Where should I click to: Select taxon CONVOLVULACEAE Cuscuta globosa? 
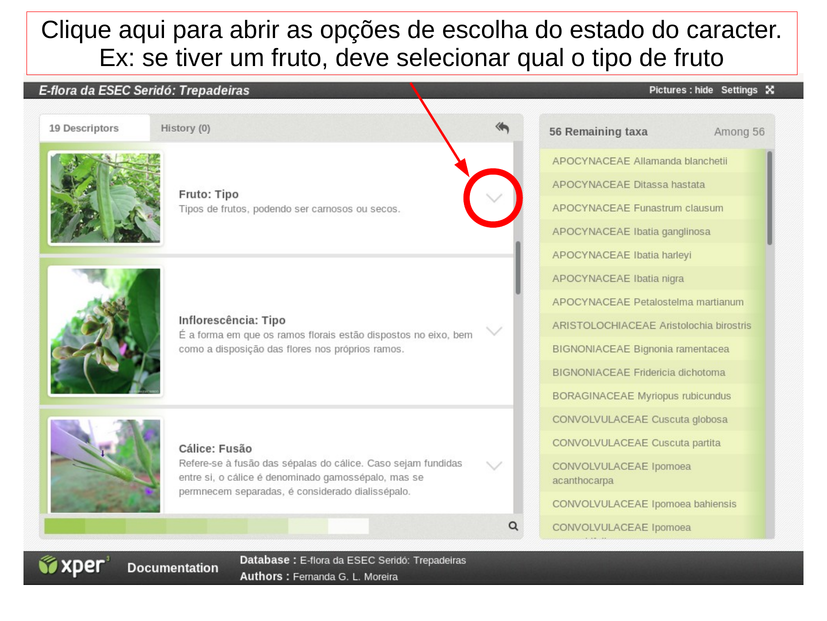click(639, 419)
